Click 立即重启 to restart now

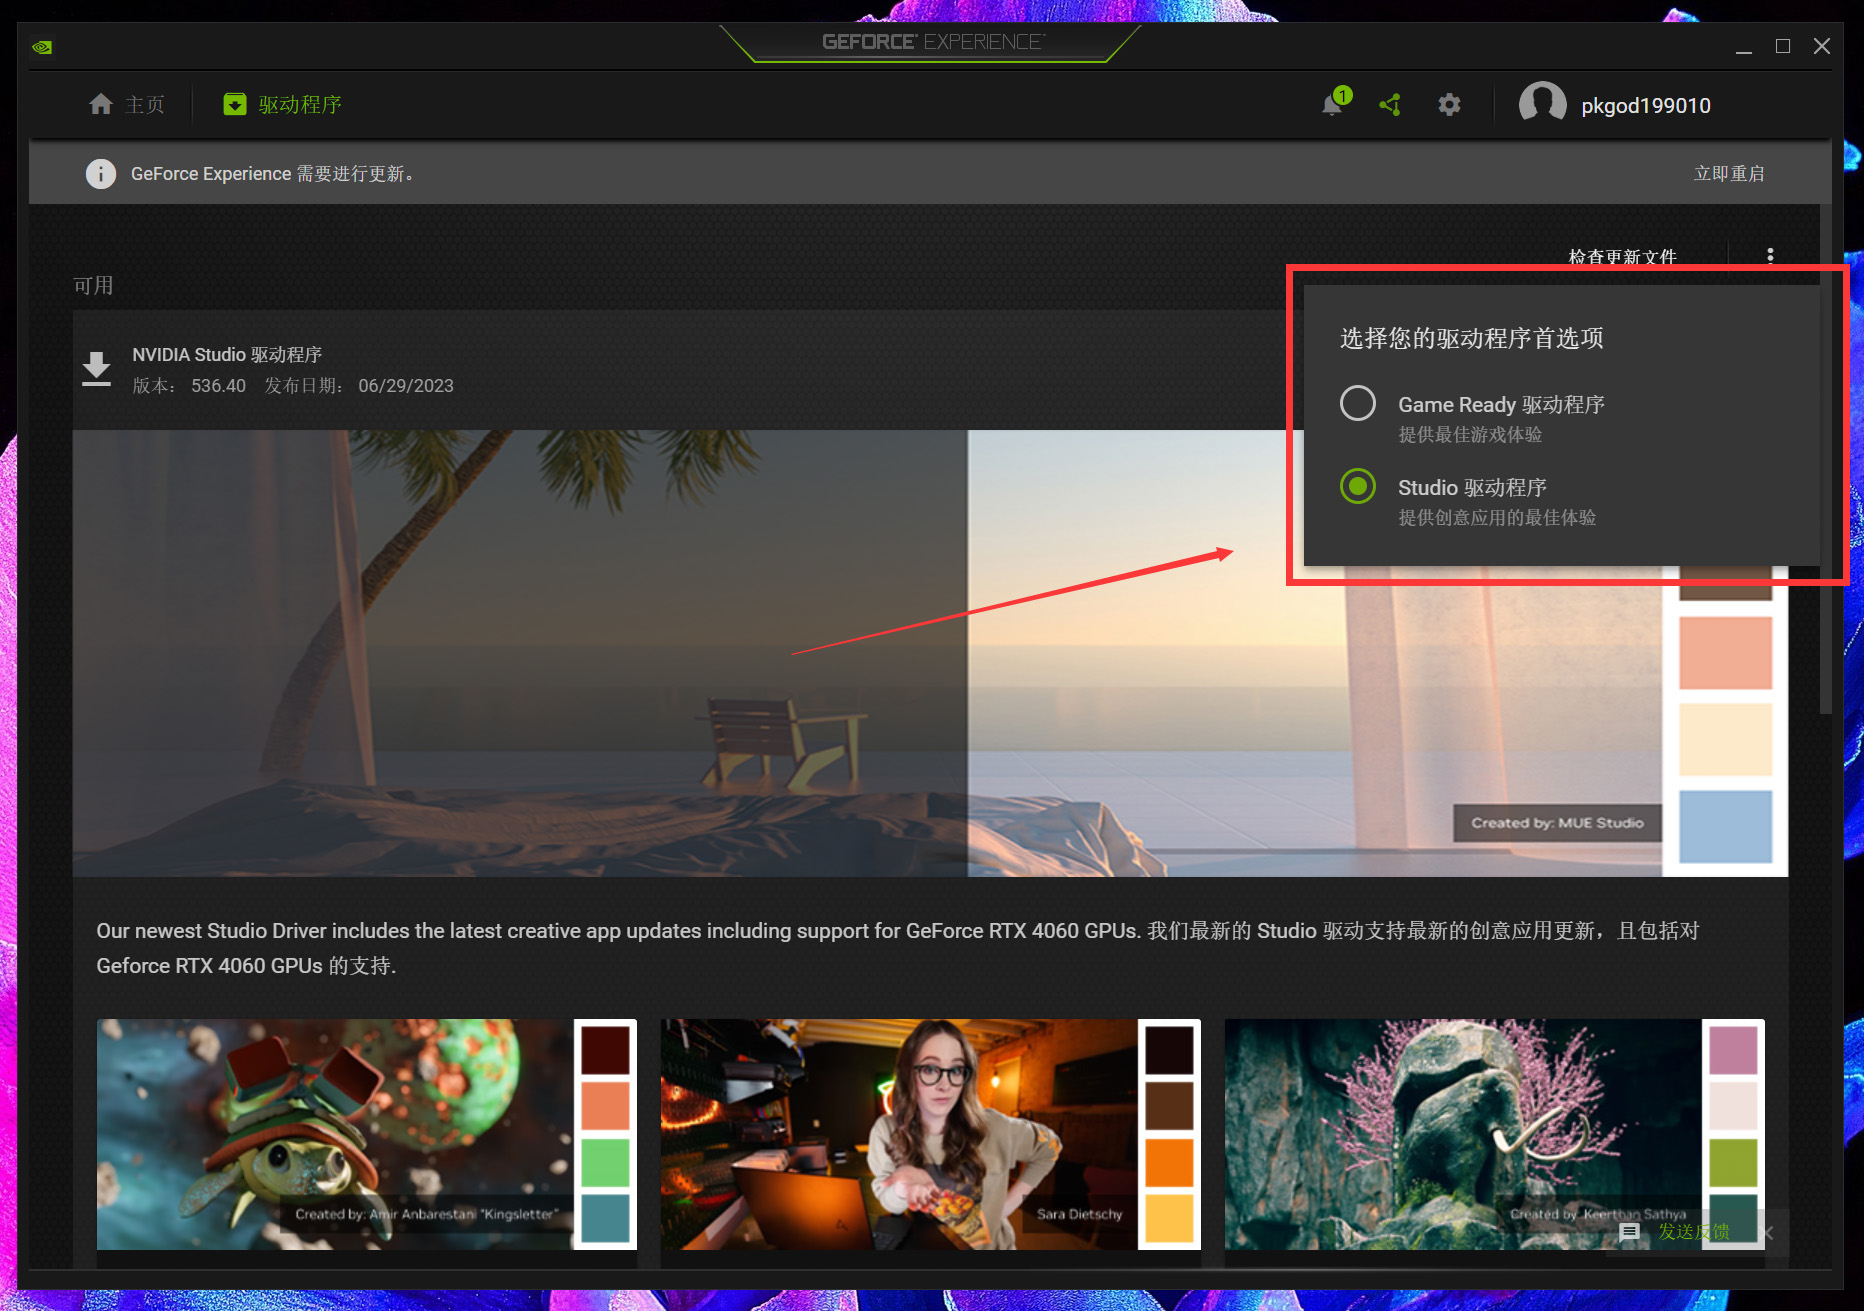pyautogui.click(x=1728, y=174)
